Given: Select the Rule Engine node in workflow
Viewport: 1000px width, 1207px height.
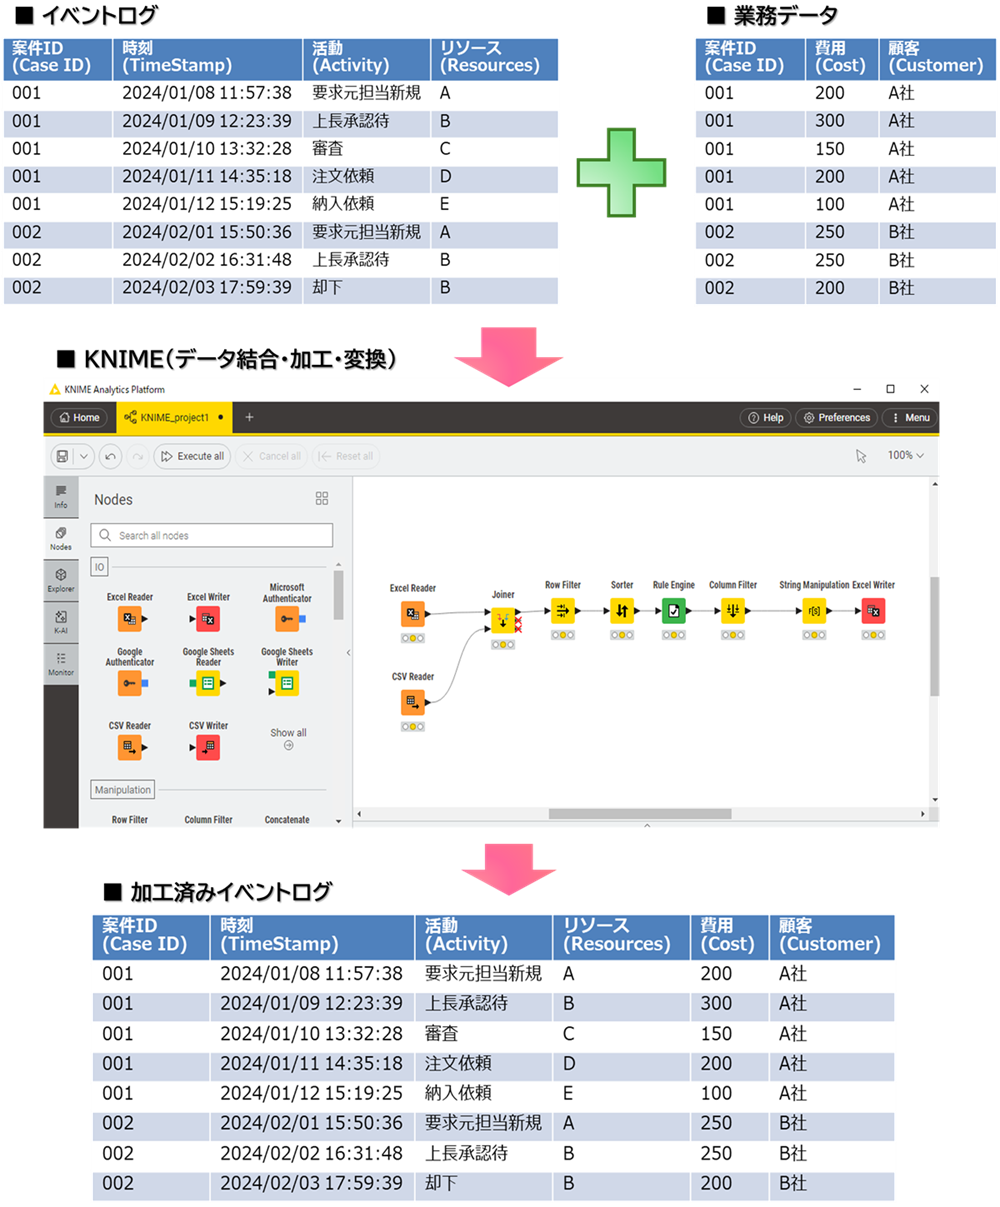Looking at the screenshot, I should click(x=674, y=611).
